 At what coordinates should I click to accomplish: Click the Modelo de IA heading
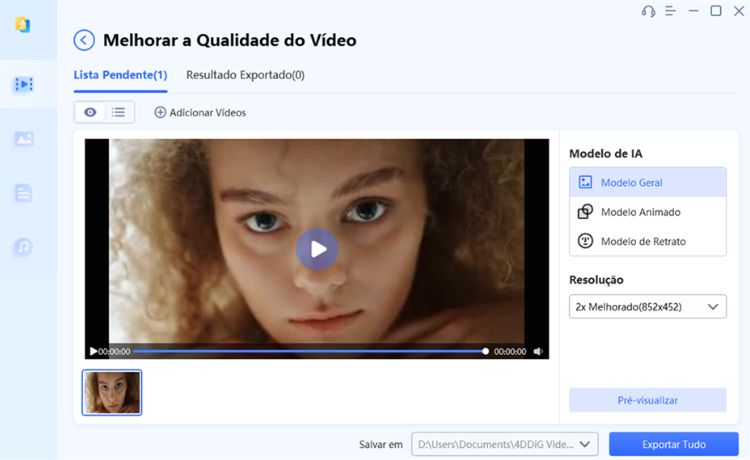[606, 153]
